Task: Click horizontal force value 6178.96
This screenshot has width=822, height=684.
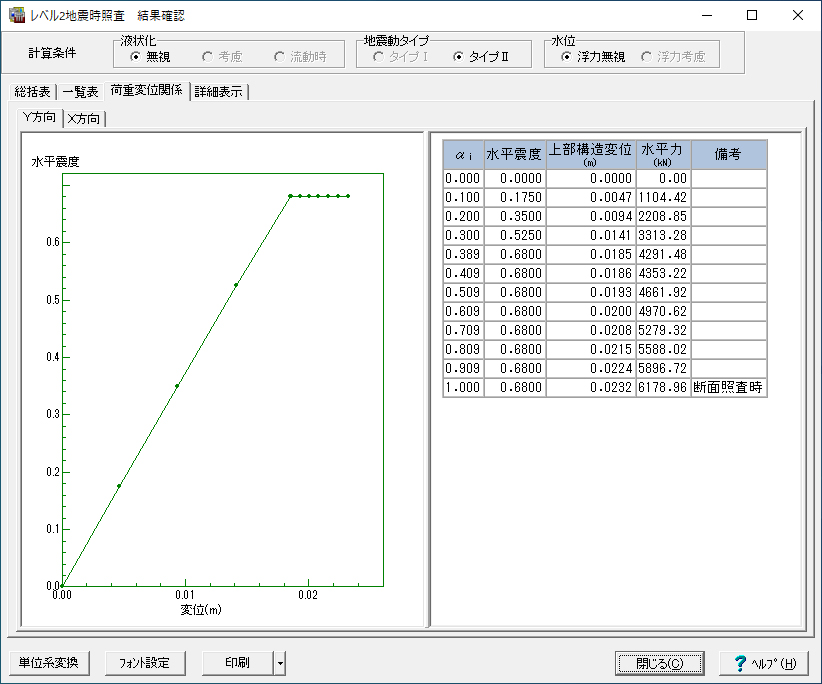Action: tap(663, 387)
